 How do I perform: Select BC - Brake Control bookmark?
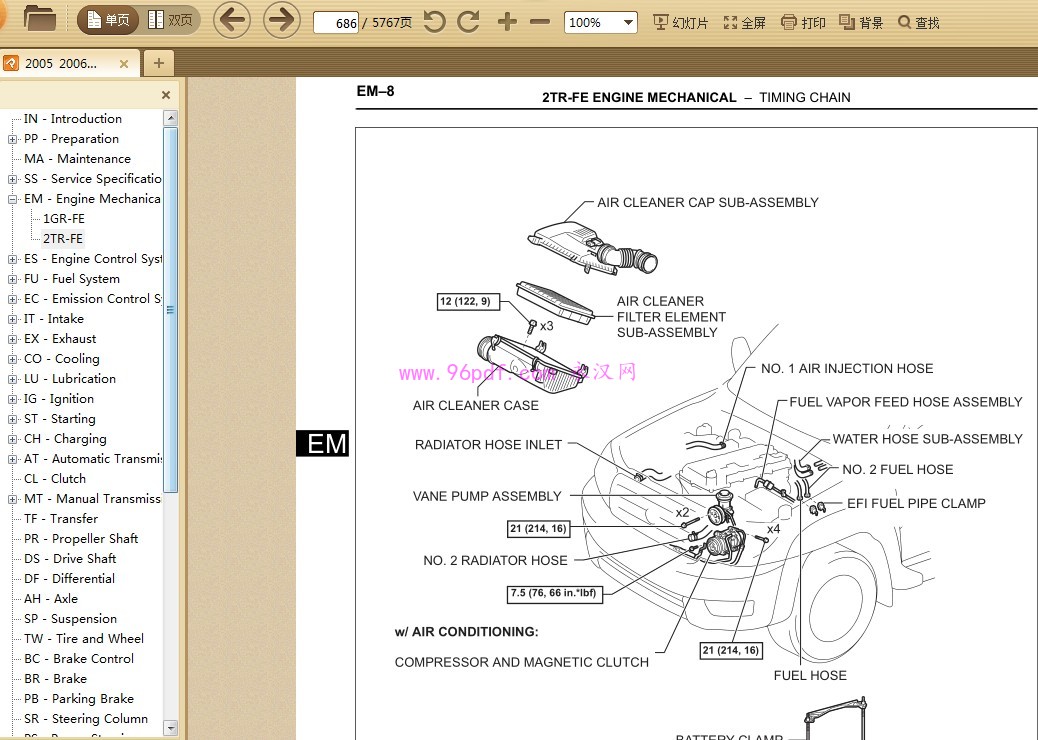click(79, 659)
